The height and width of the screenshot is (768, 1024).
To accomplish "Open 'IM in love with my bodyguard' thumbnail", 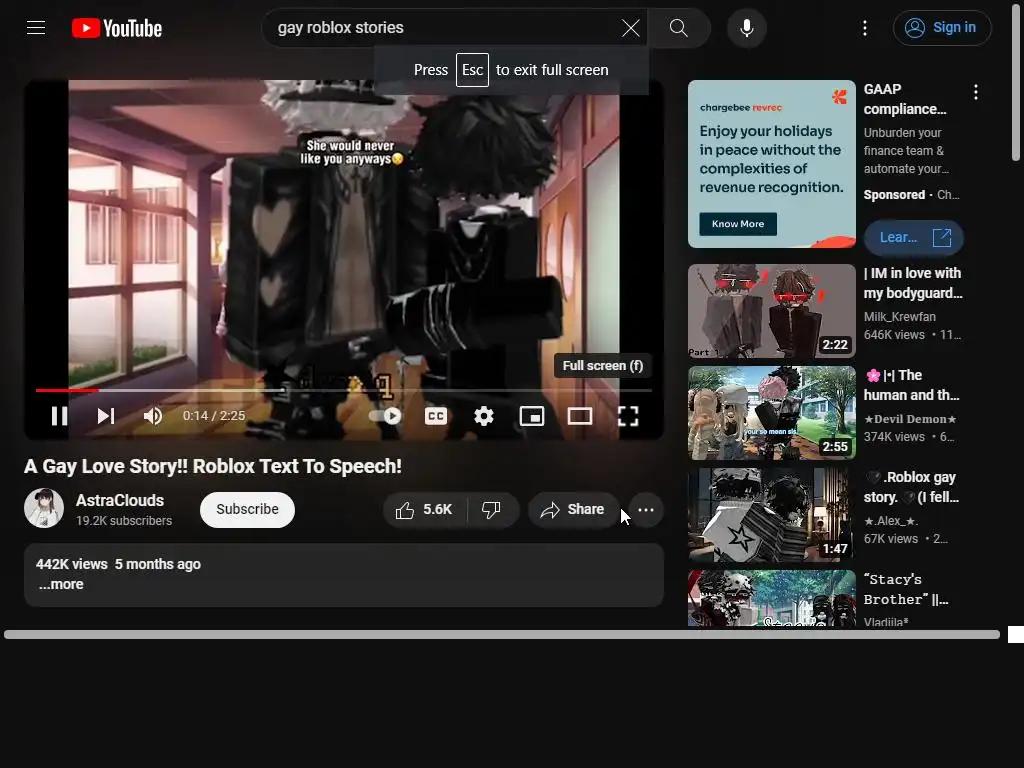I will (x=772, y=311).
